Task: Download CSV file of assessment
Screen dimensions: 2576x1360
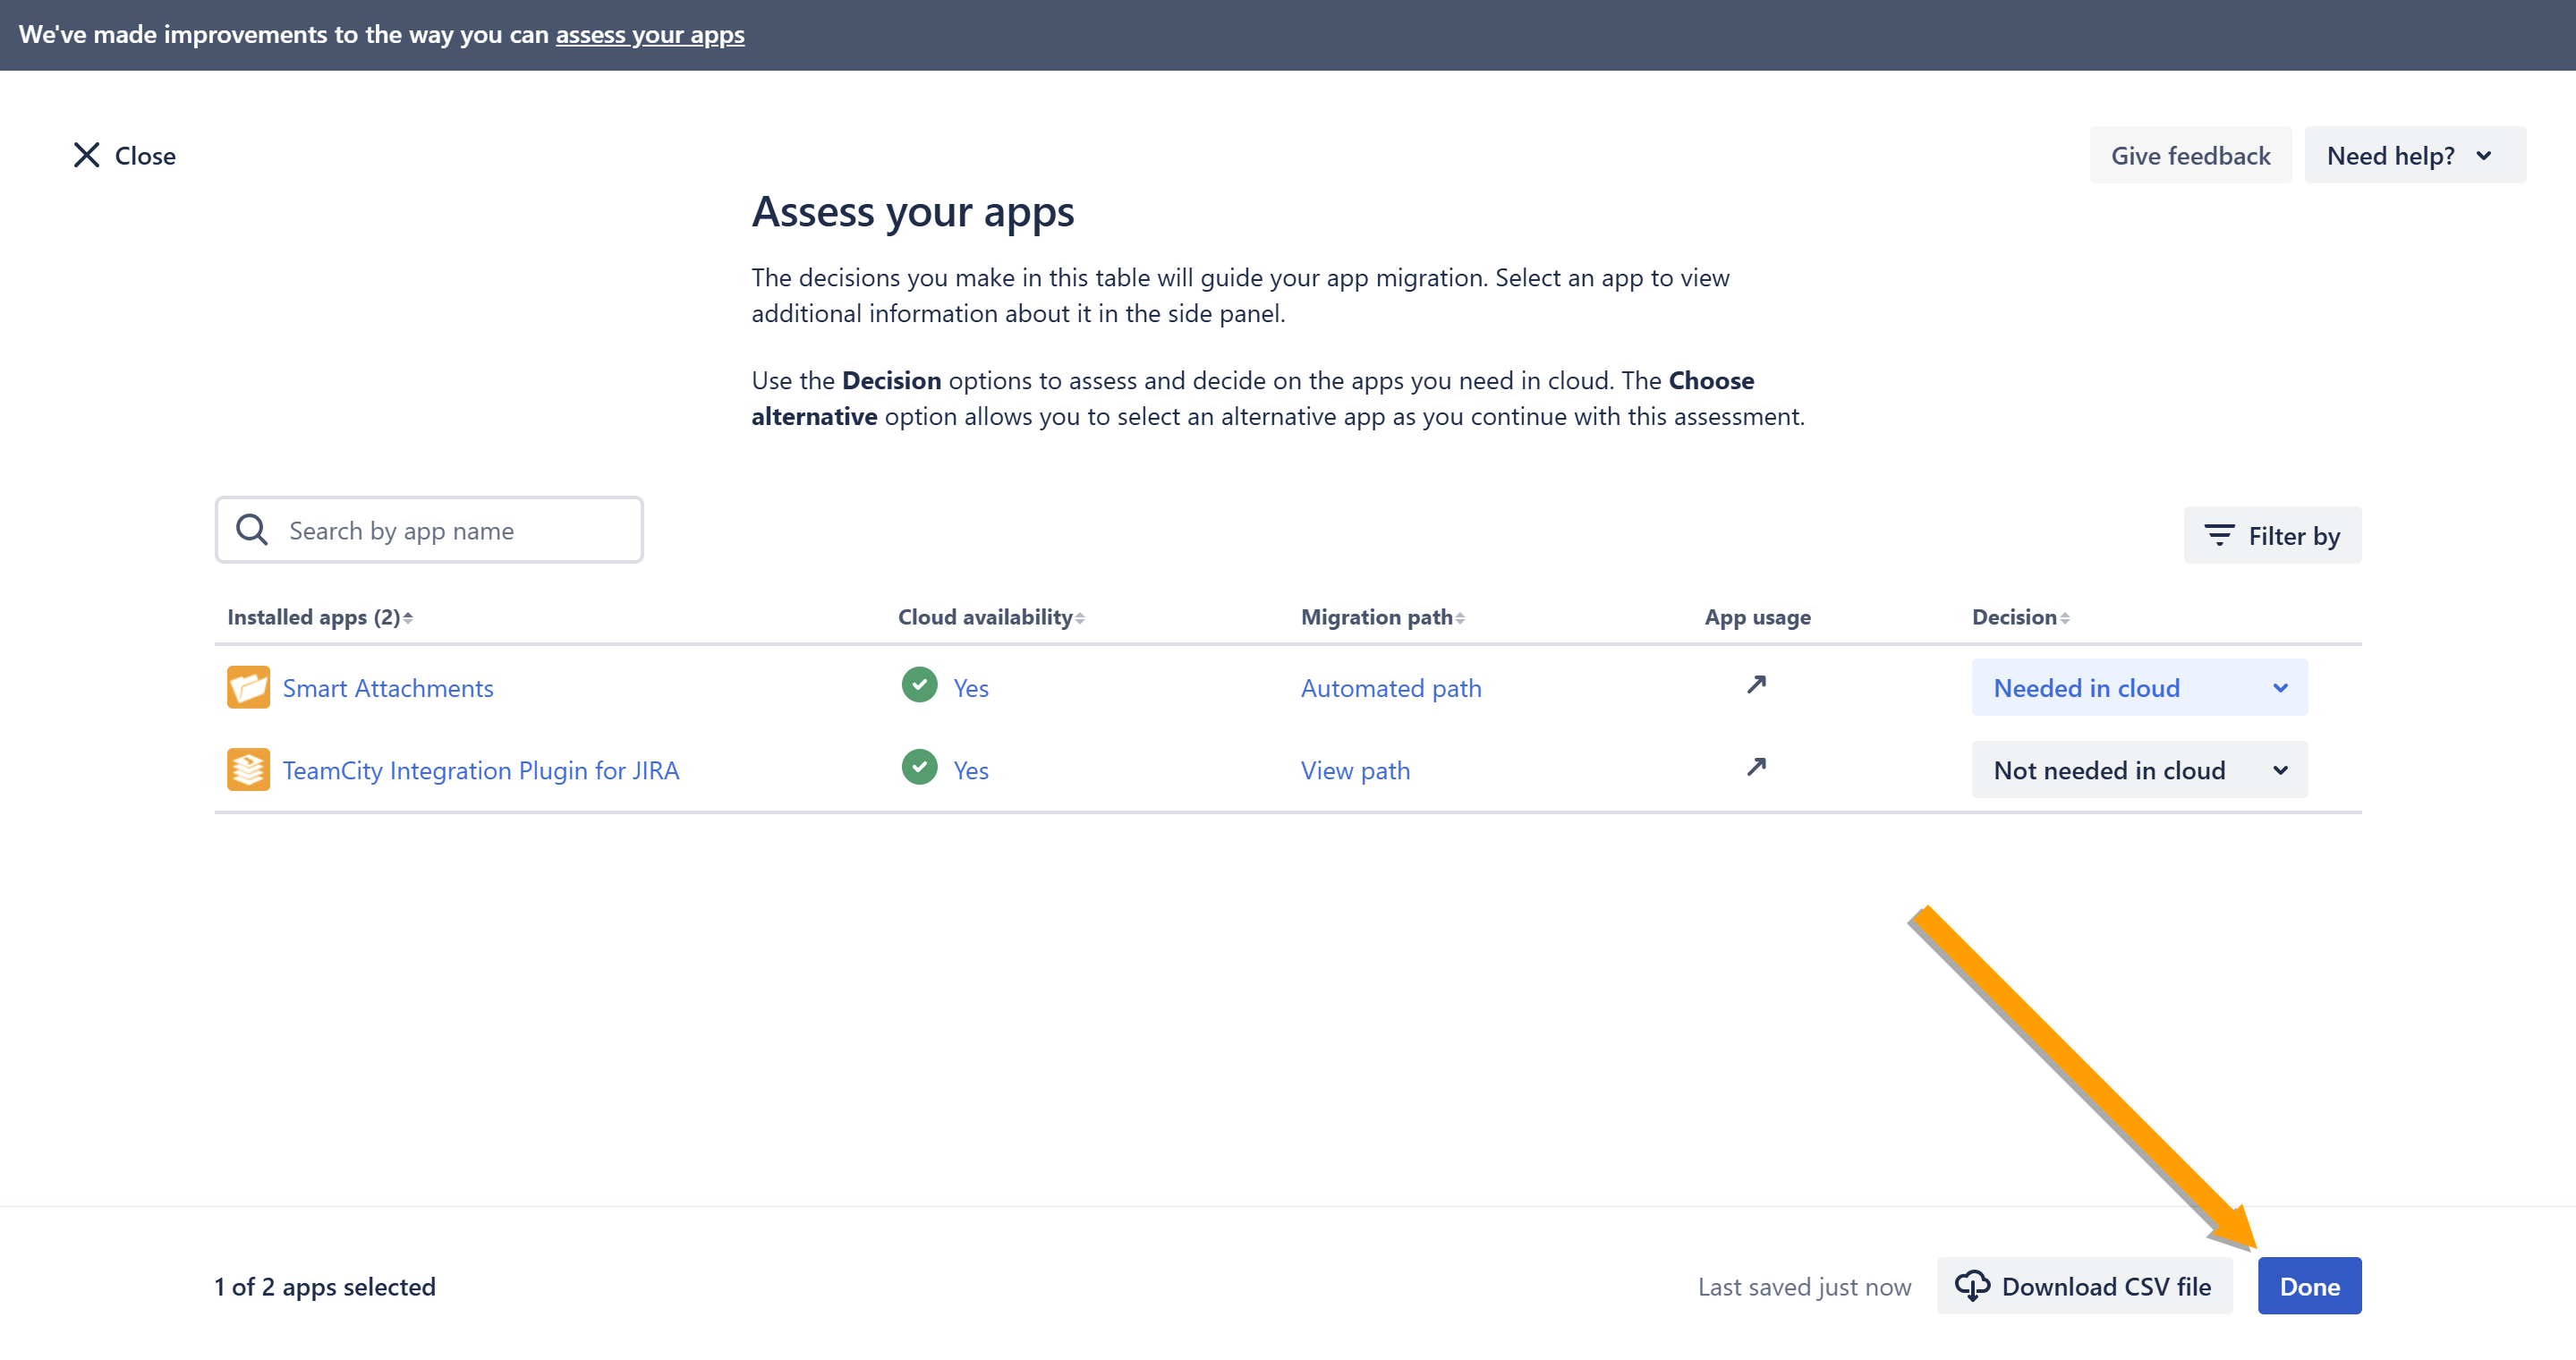Action: click(x=2084, y=1286)
